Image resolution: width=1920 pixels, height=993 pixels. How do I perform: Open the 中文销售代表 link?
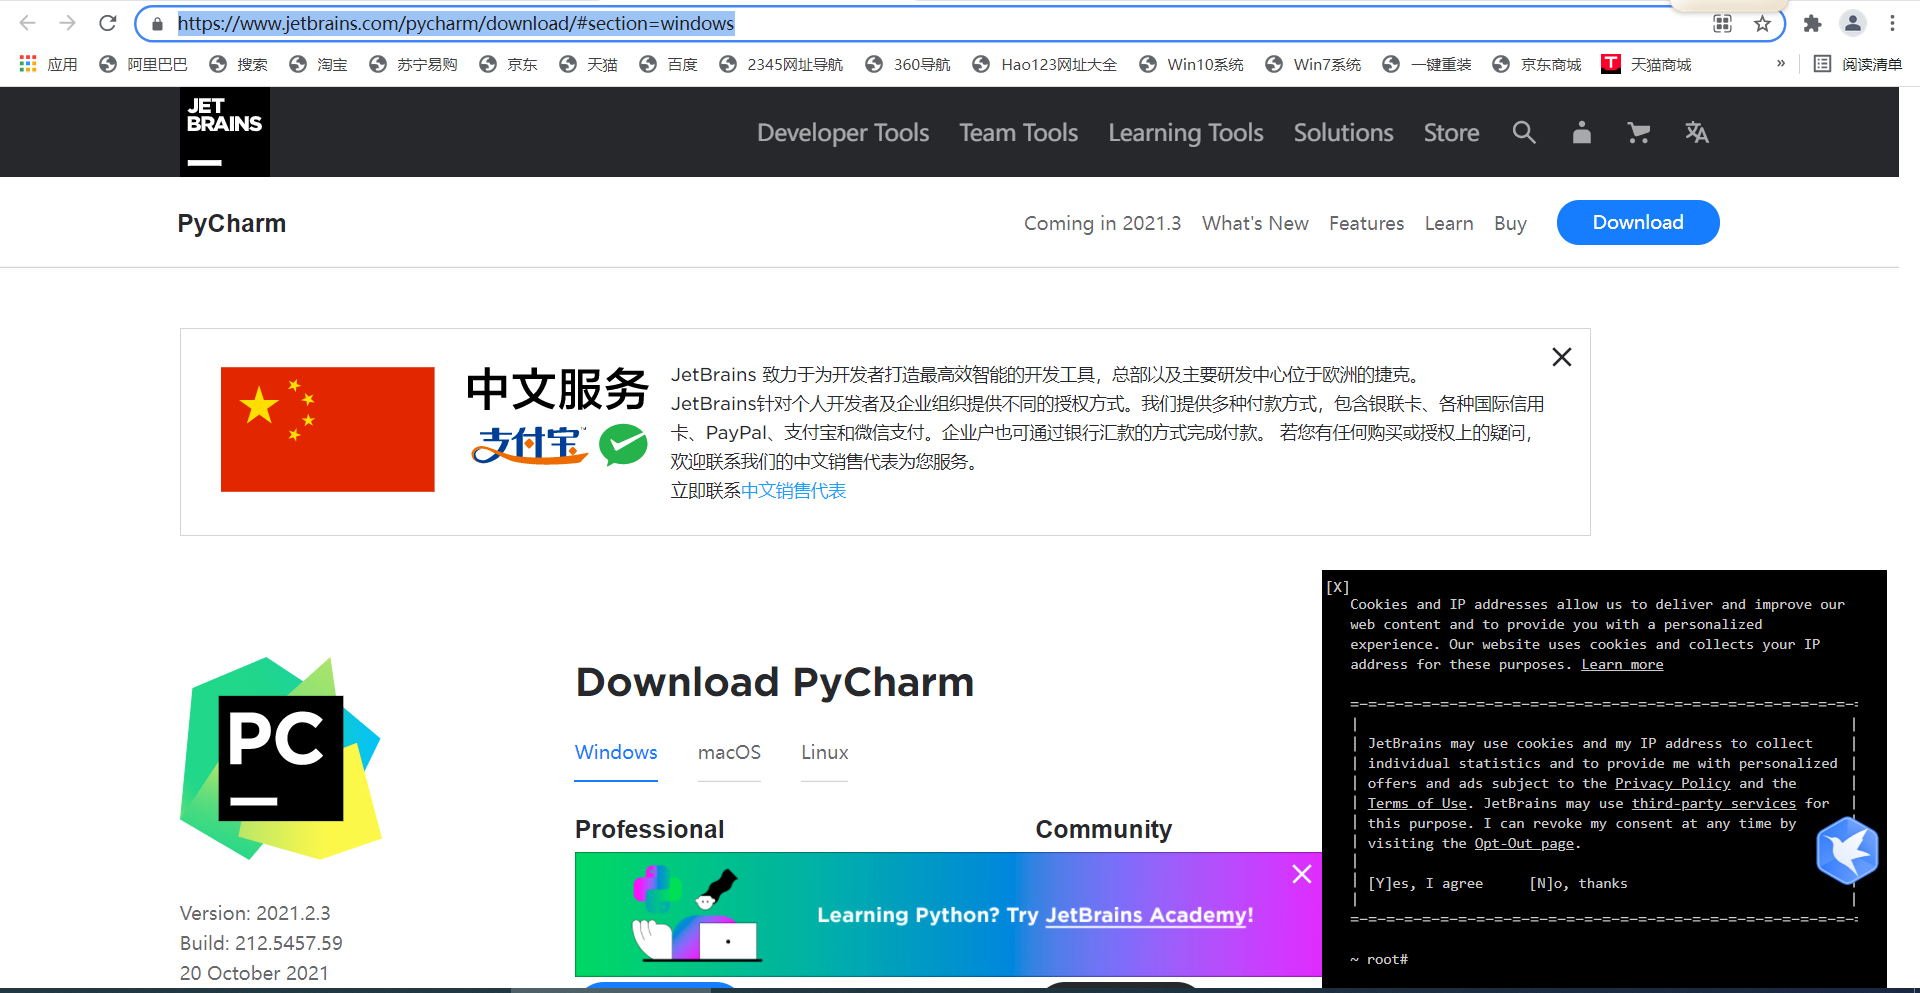pos(794,490)
